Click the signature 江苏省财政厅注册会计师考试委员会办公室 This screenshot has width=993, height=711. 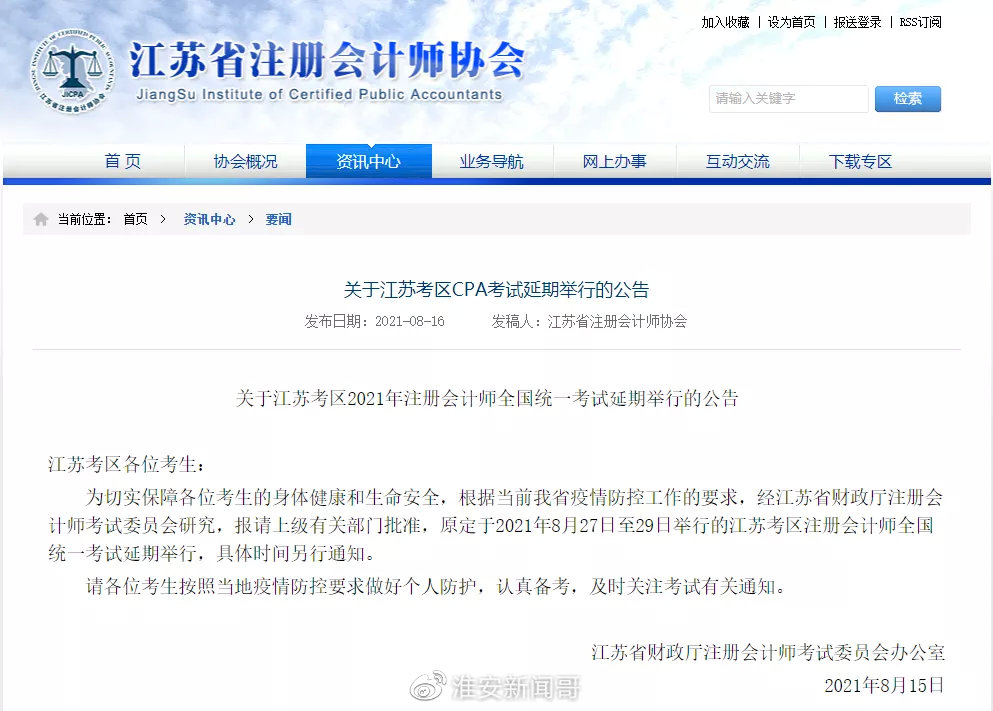point(768,652)
